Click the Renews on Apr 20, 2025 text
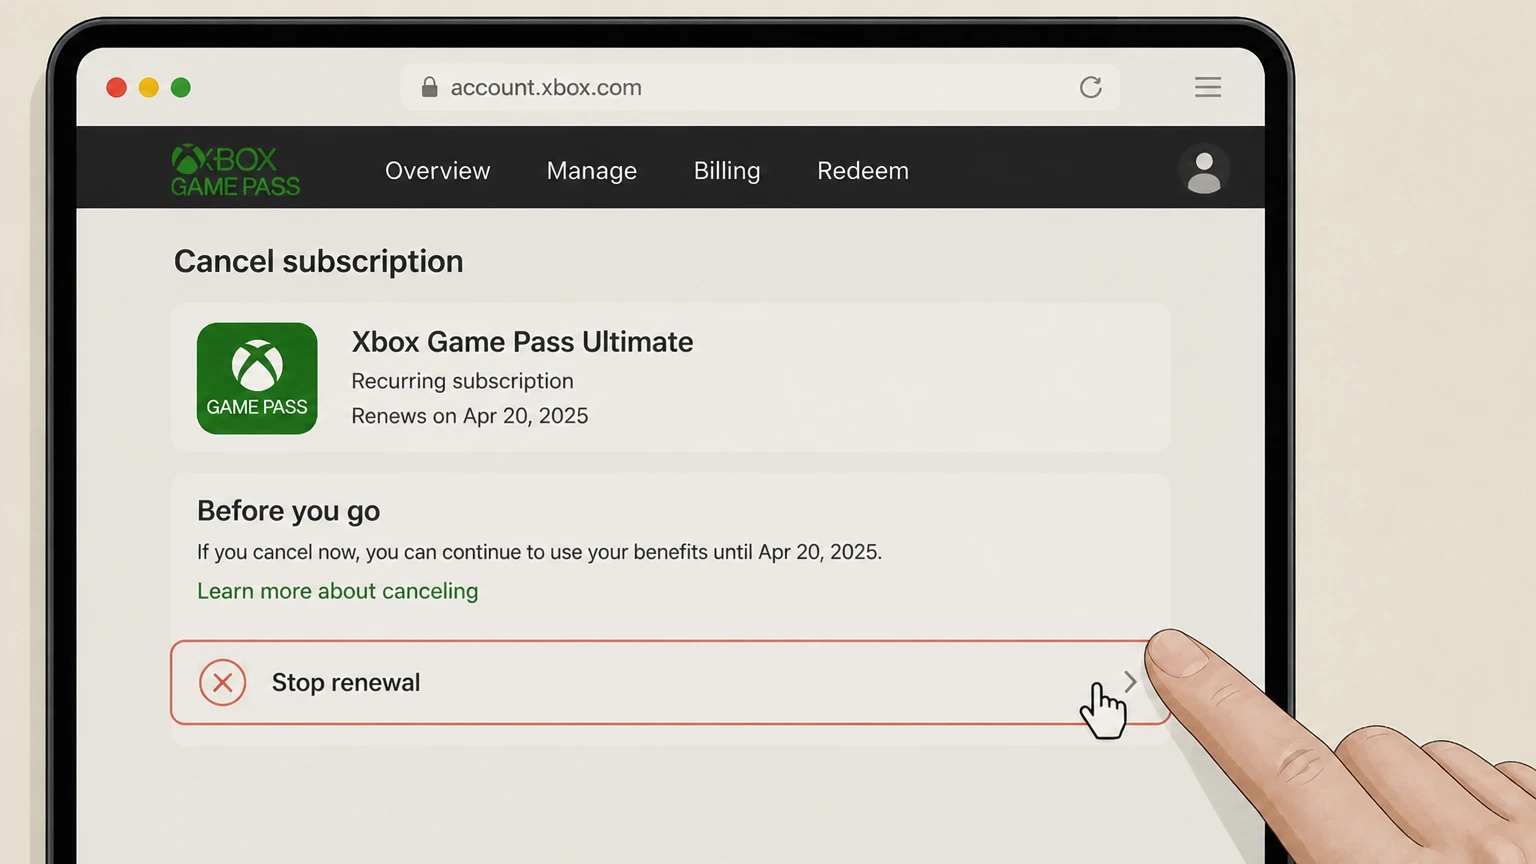The width and height of the screenshot is (1536, 864). (x=470, y=416)
